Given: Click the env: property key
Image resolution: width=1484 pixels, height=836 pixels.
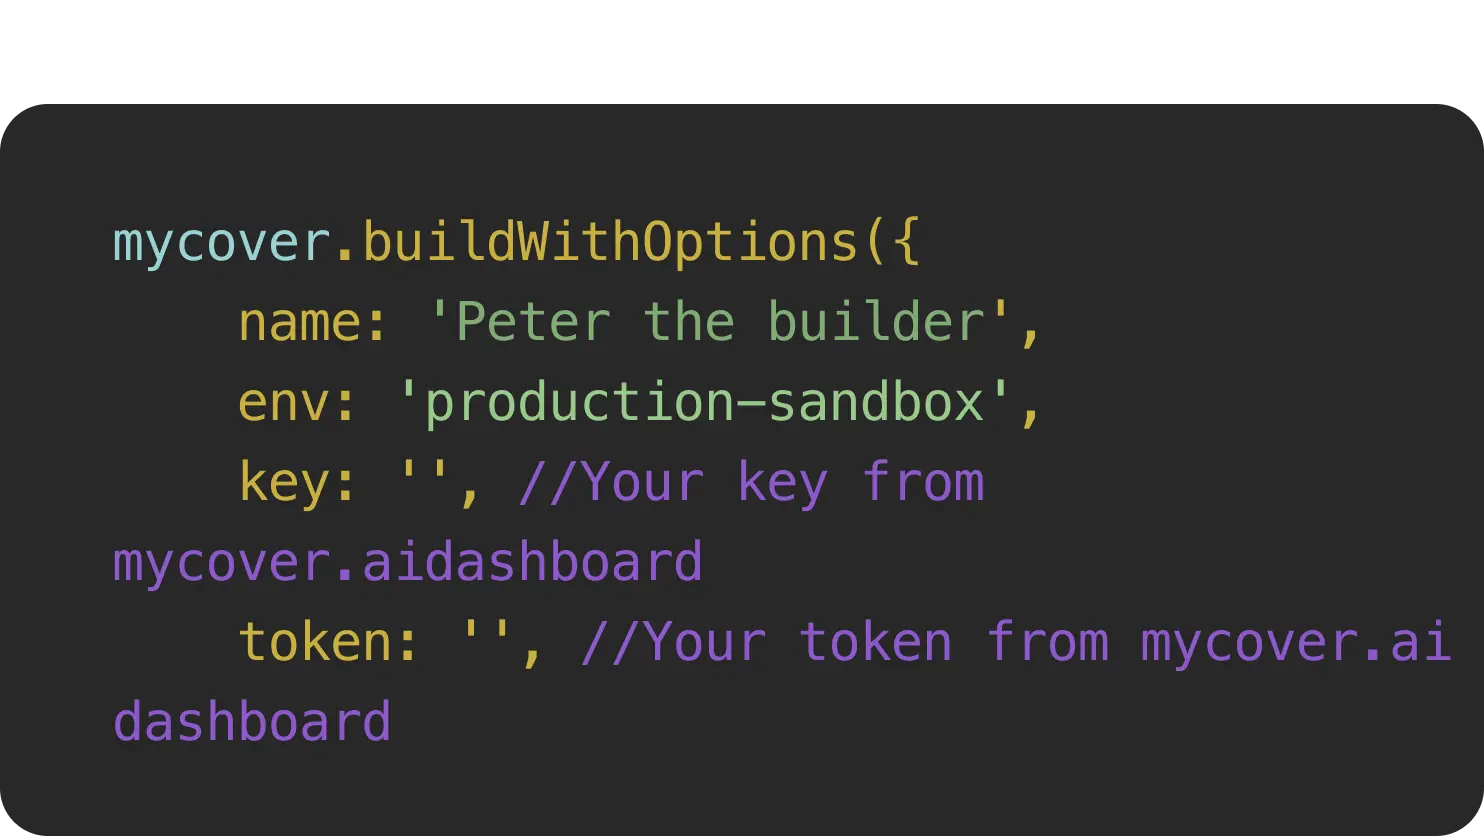Looking at the screenshot, I should coord(298,404).
